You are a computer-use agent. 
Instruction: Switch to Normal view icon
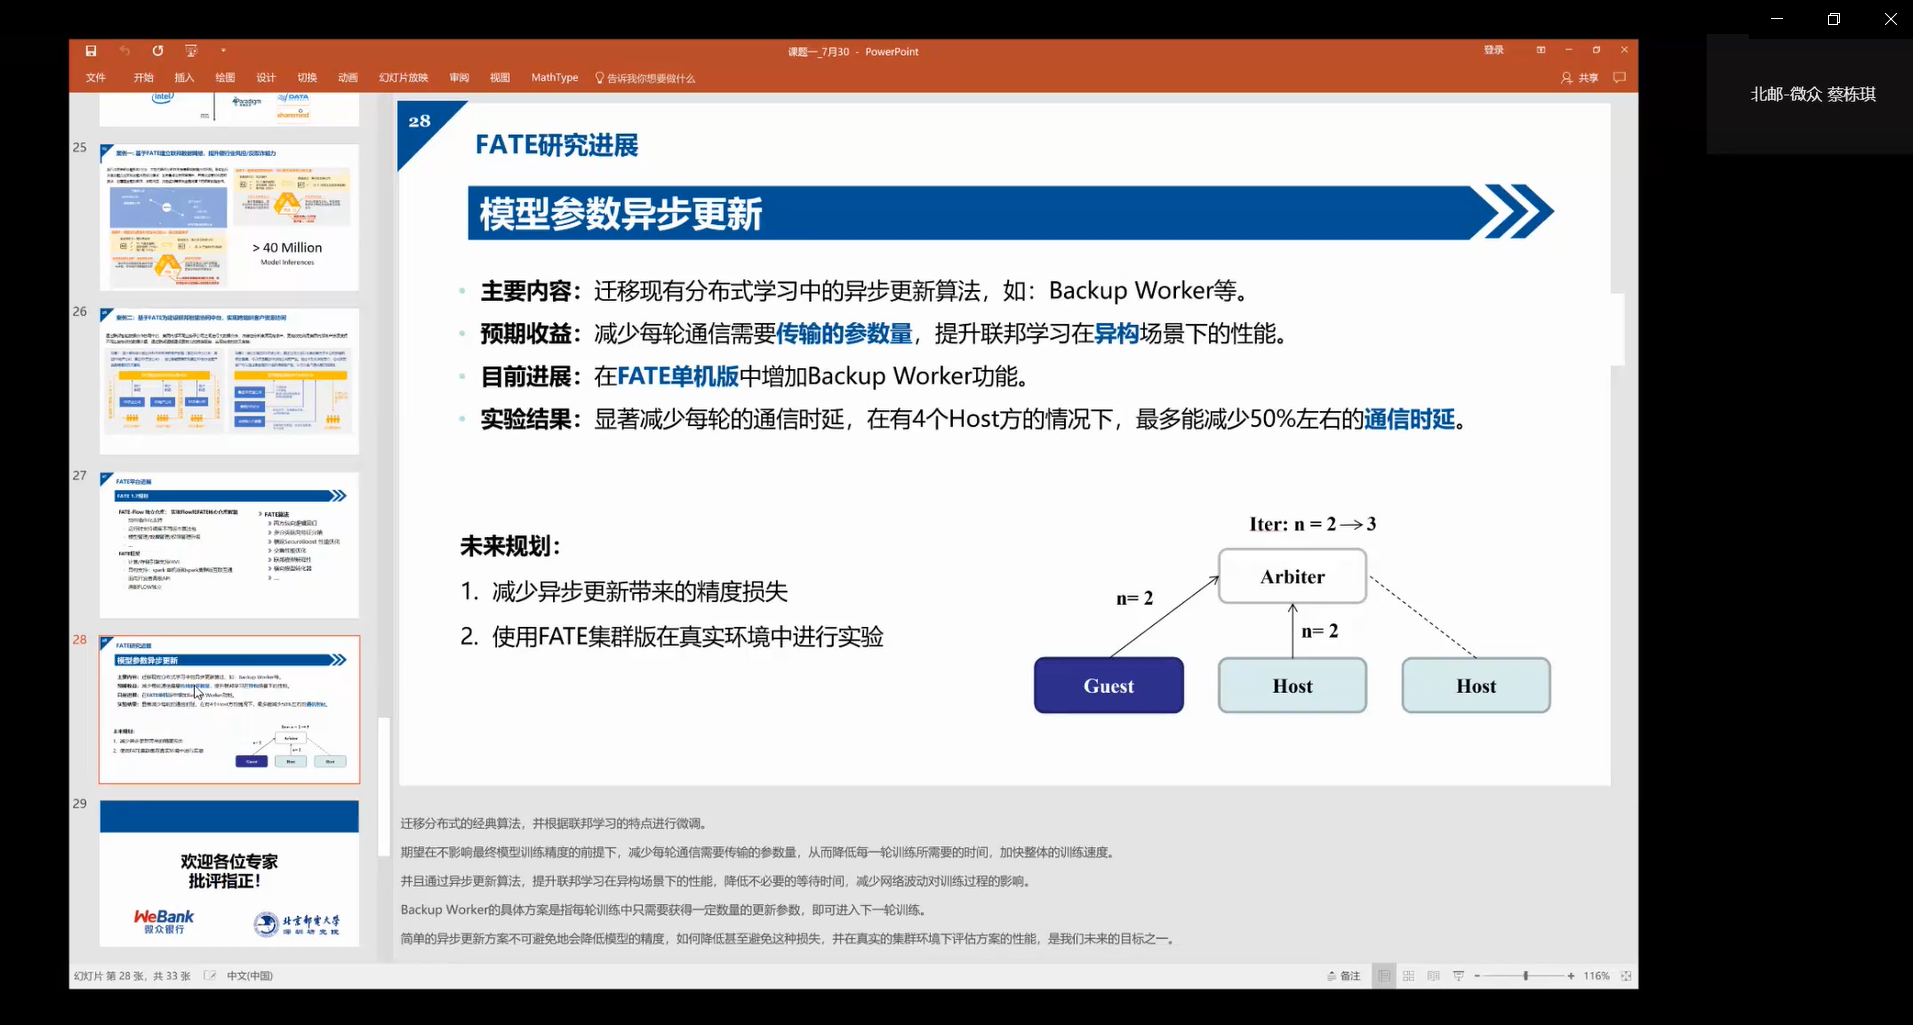click(1384, 976)
